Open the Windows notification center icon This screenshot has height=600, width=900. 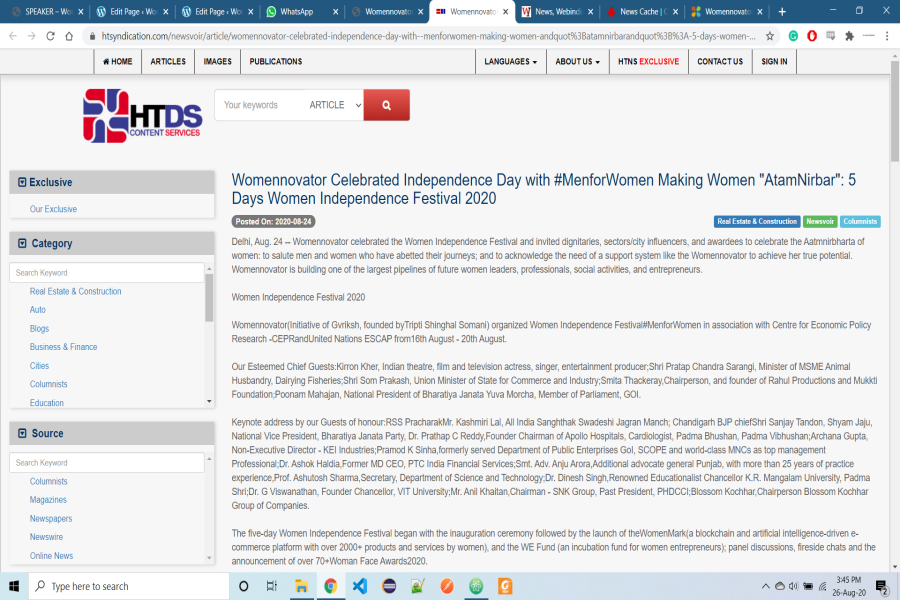click(882, 586)
